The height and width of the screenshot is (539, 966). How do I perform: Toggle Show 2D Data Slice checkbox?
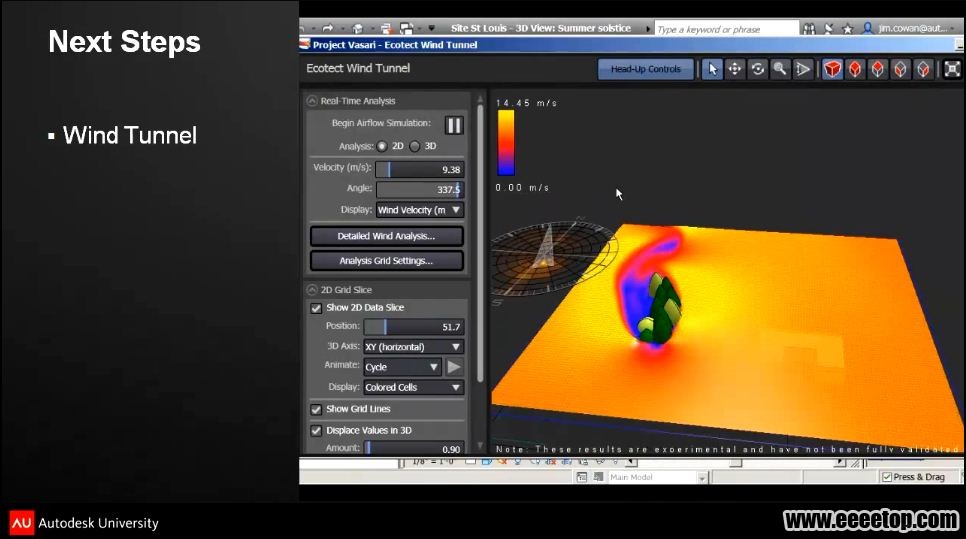tap(316, 308)
